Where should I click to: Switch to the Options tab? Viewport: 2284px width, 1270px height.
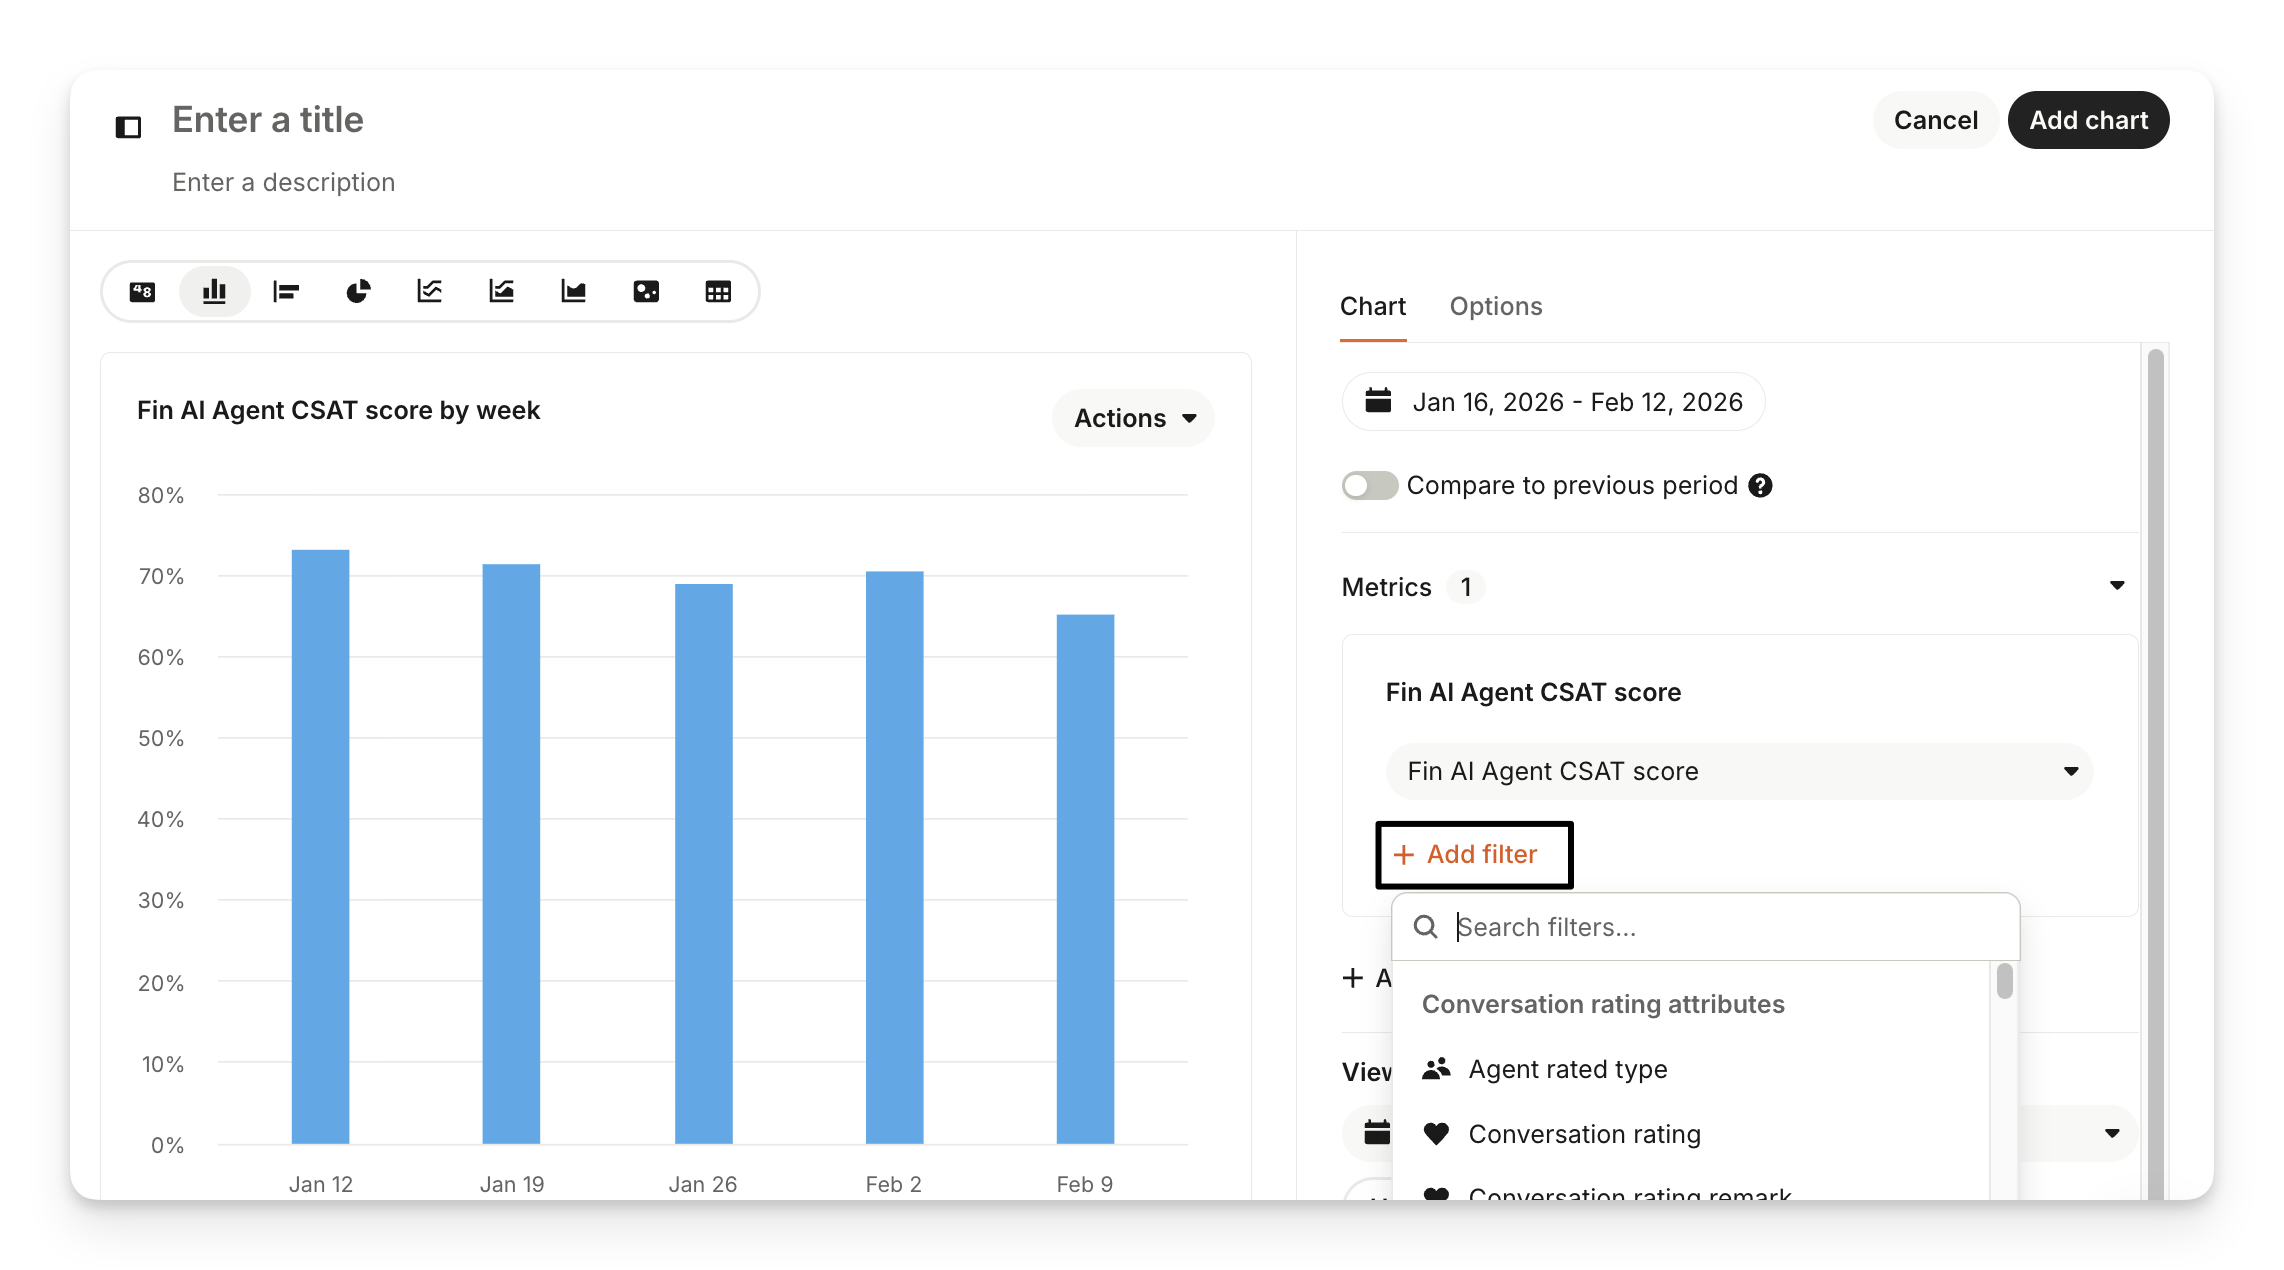pyautogui.click(x=1495, y=306)
